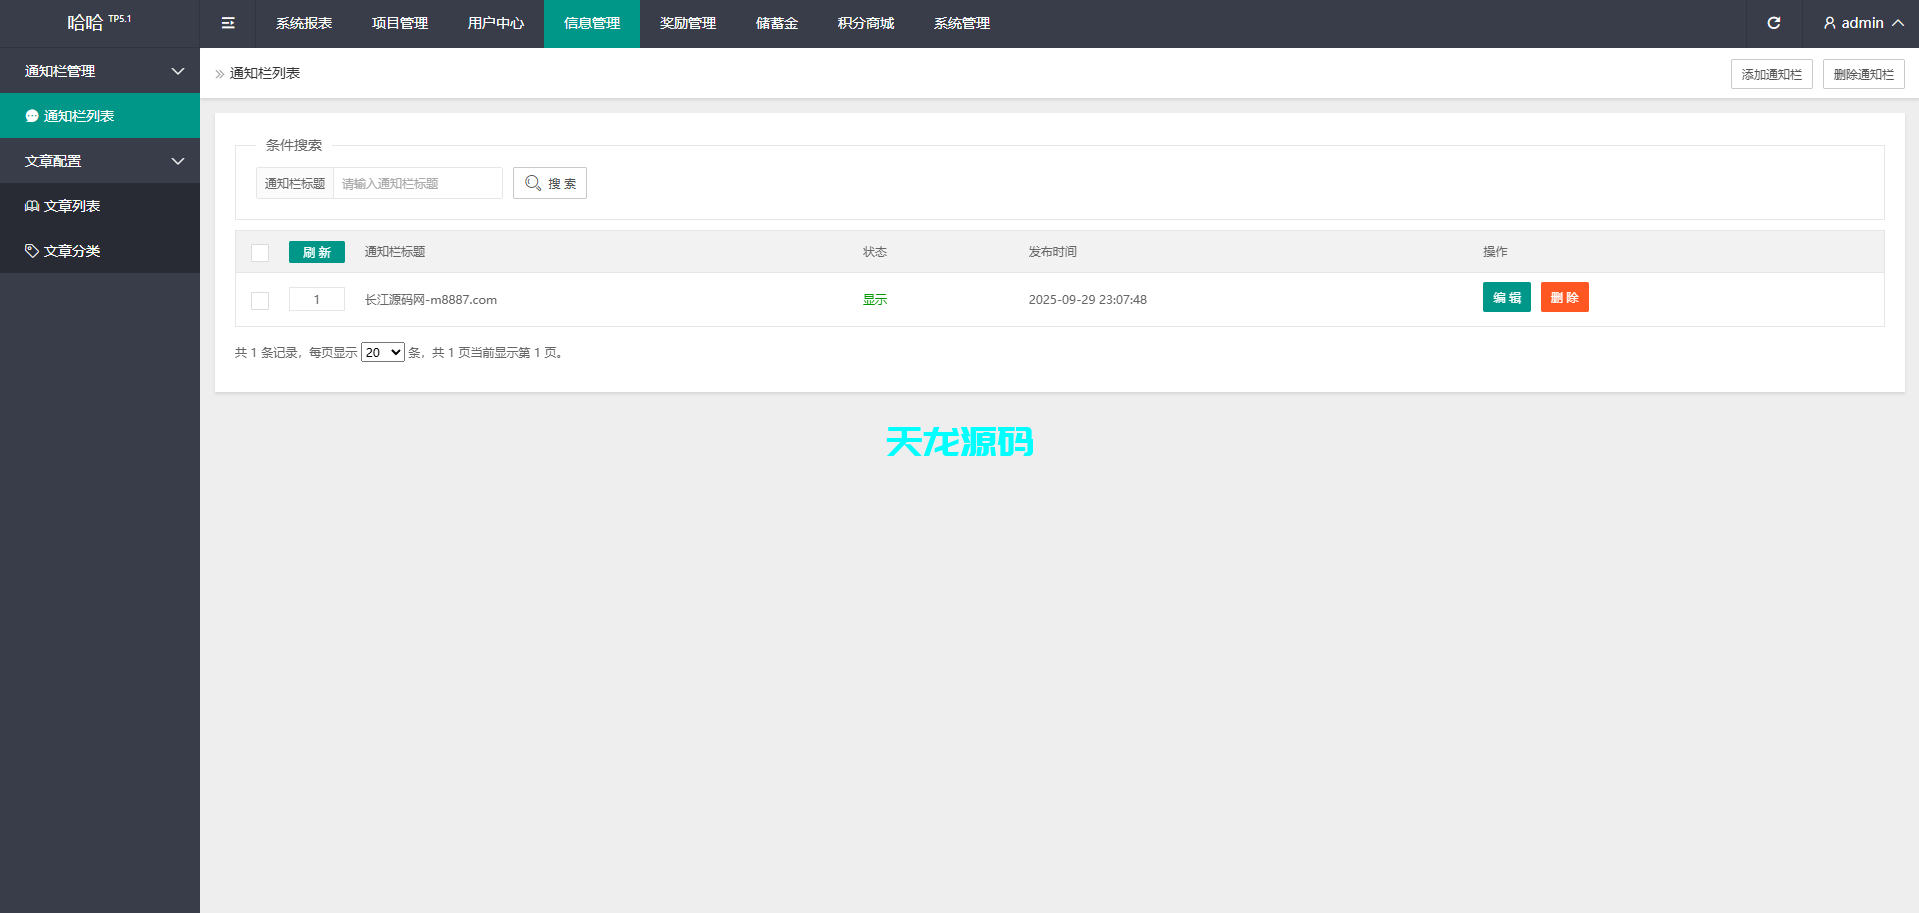Click the sort order input showing 1
Viewport: 1919px width, 913px height.
click(316, 299)
